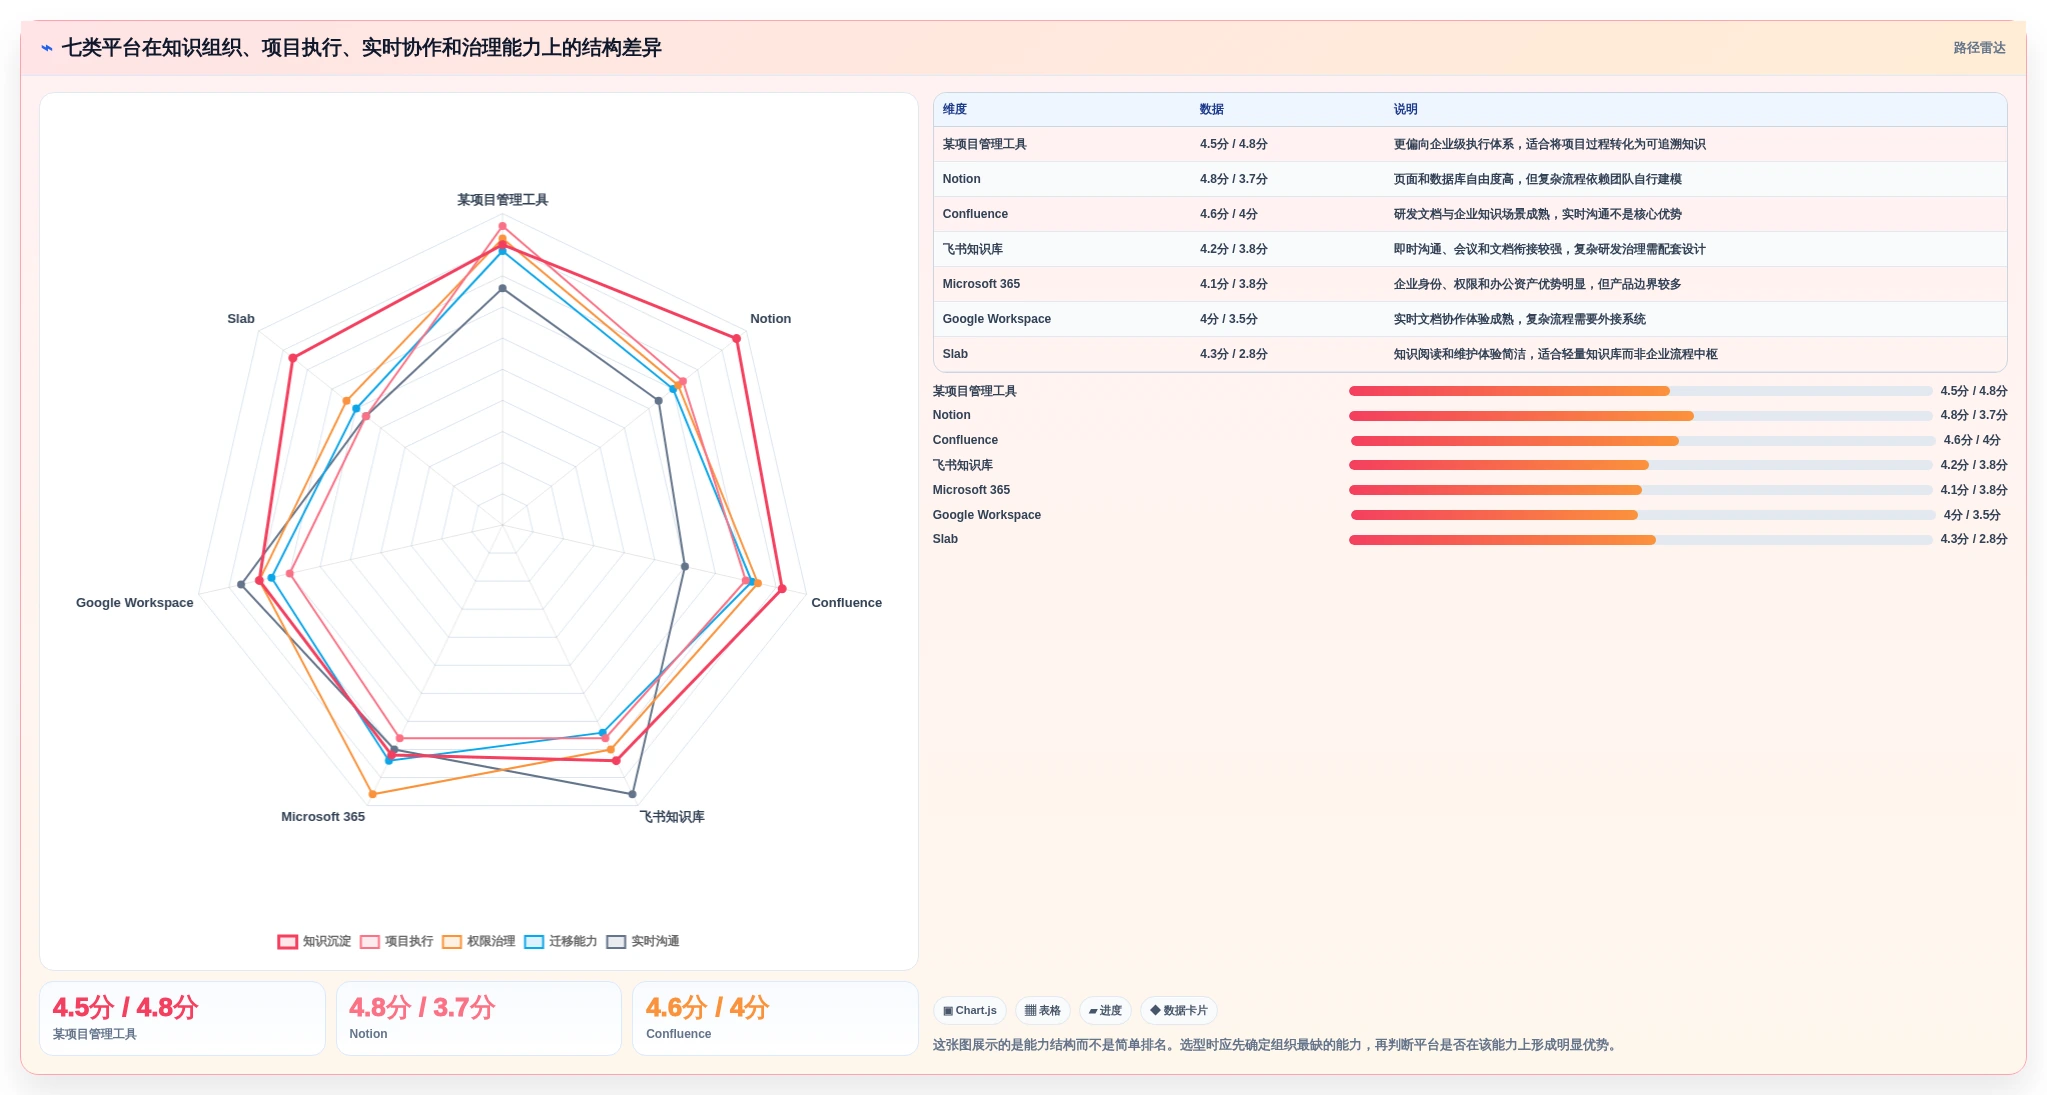Viewport: 2047px width, 1095px height.
Task: Toggle the 实时沟通 legend series
Action: tap(642, 941)
